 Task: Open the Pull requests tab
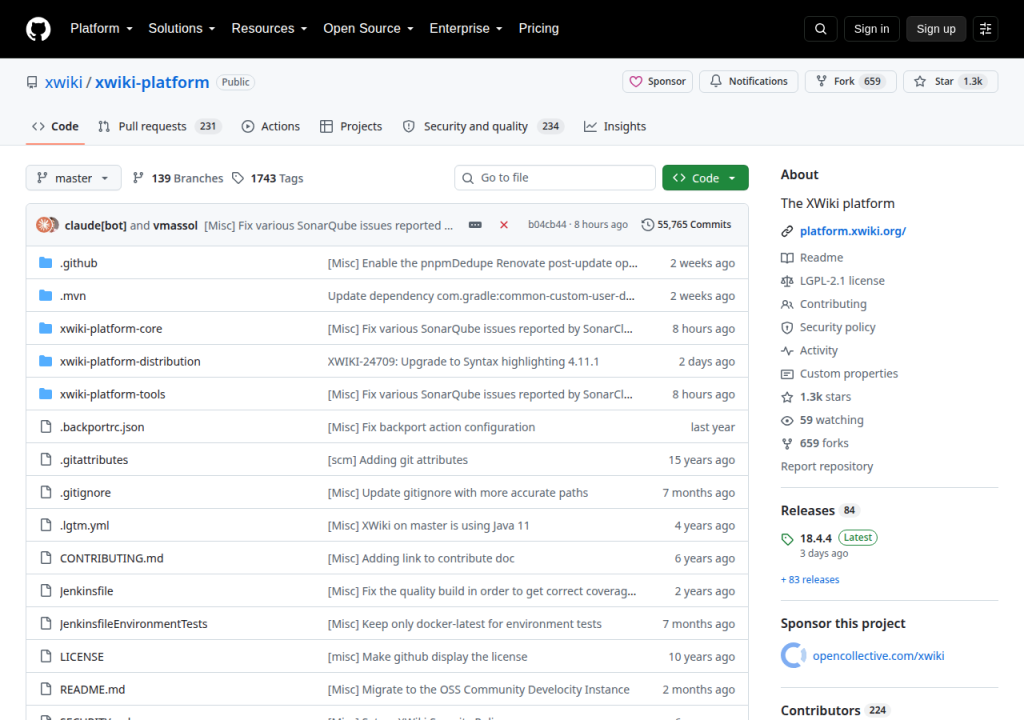pyautogui.click(x=159, y=127)
